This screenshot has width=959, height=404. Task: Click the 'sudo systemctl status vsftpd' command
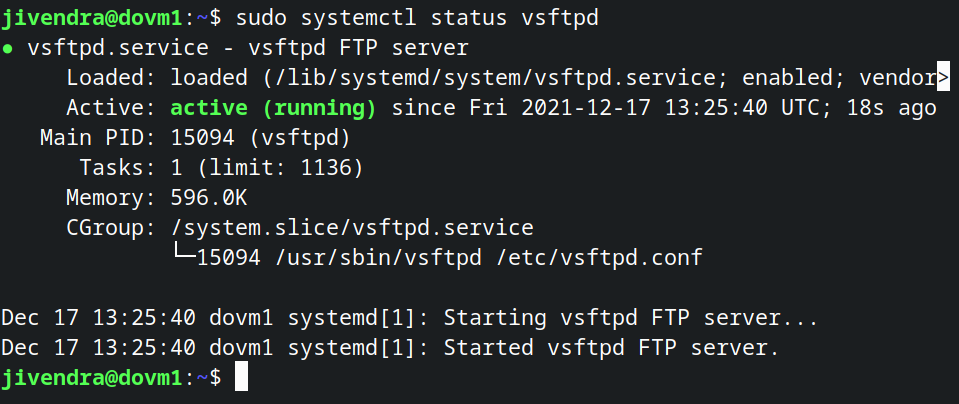(x=423, y=17)
